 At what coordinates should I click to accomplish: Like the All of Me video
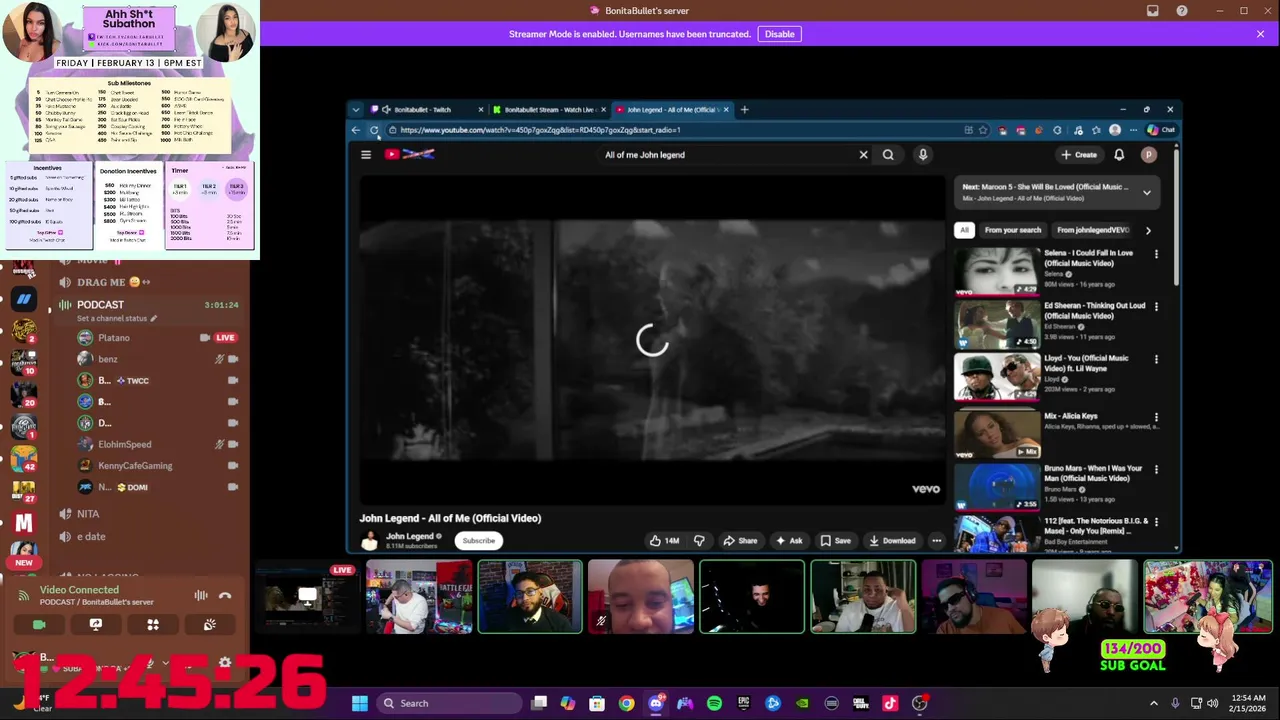coord(664,541)
